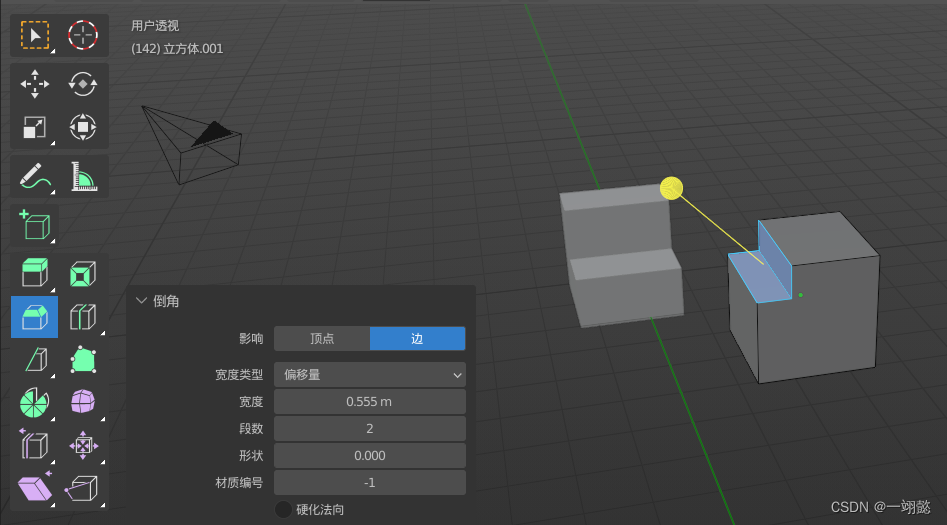Choose the Loop Cut tool
Screen dimensions: 947x525
pos(83,317)
